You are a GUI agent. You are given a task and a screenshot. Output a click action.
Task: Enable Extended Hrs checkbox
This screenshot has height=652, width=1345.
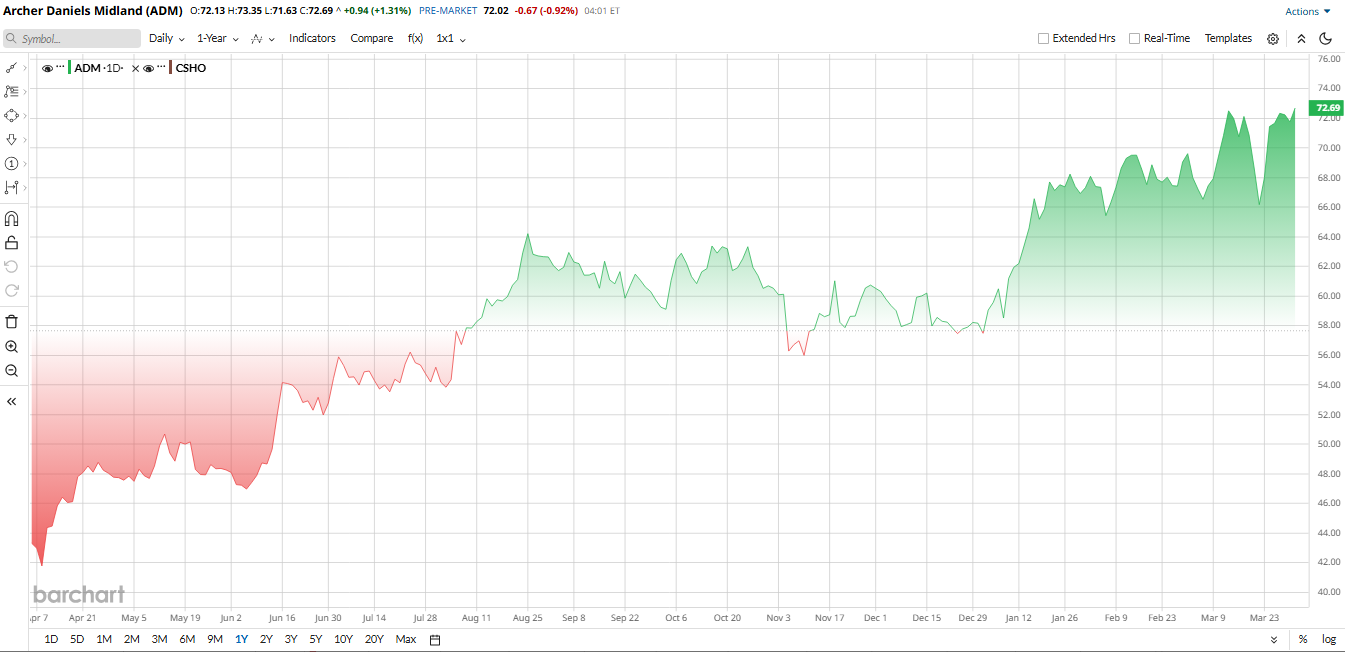click(1043, 38)
